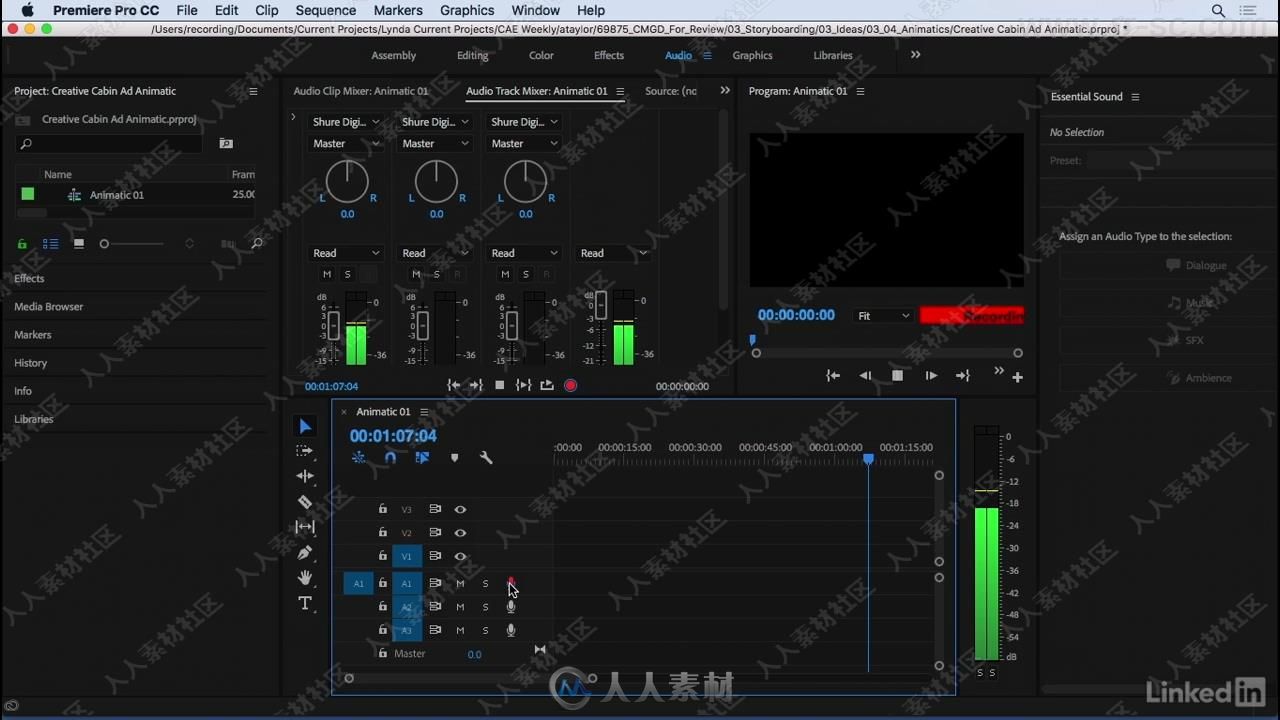
Task: Click Play In to Out in Audio Track Mixer
Action: click(x=523, y=385)
